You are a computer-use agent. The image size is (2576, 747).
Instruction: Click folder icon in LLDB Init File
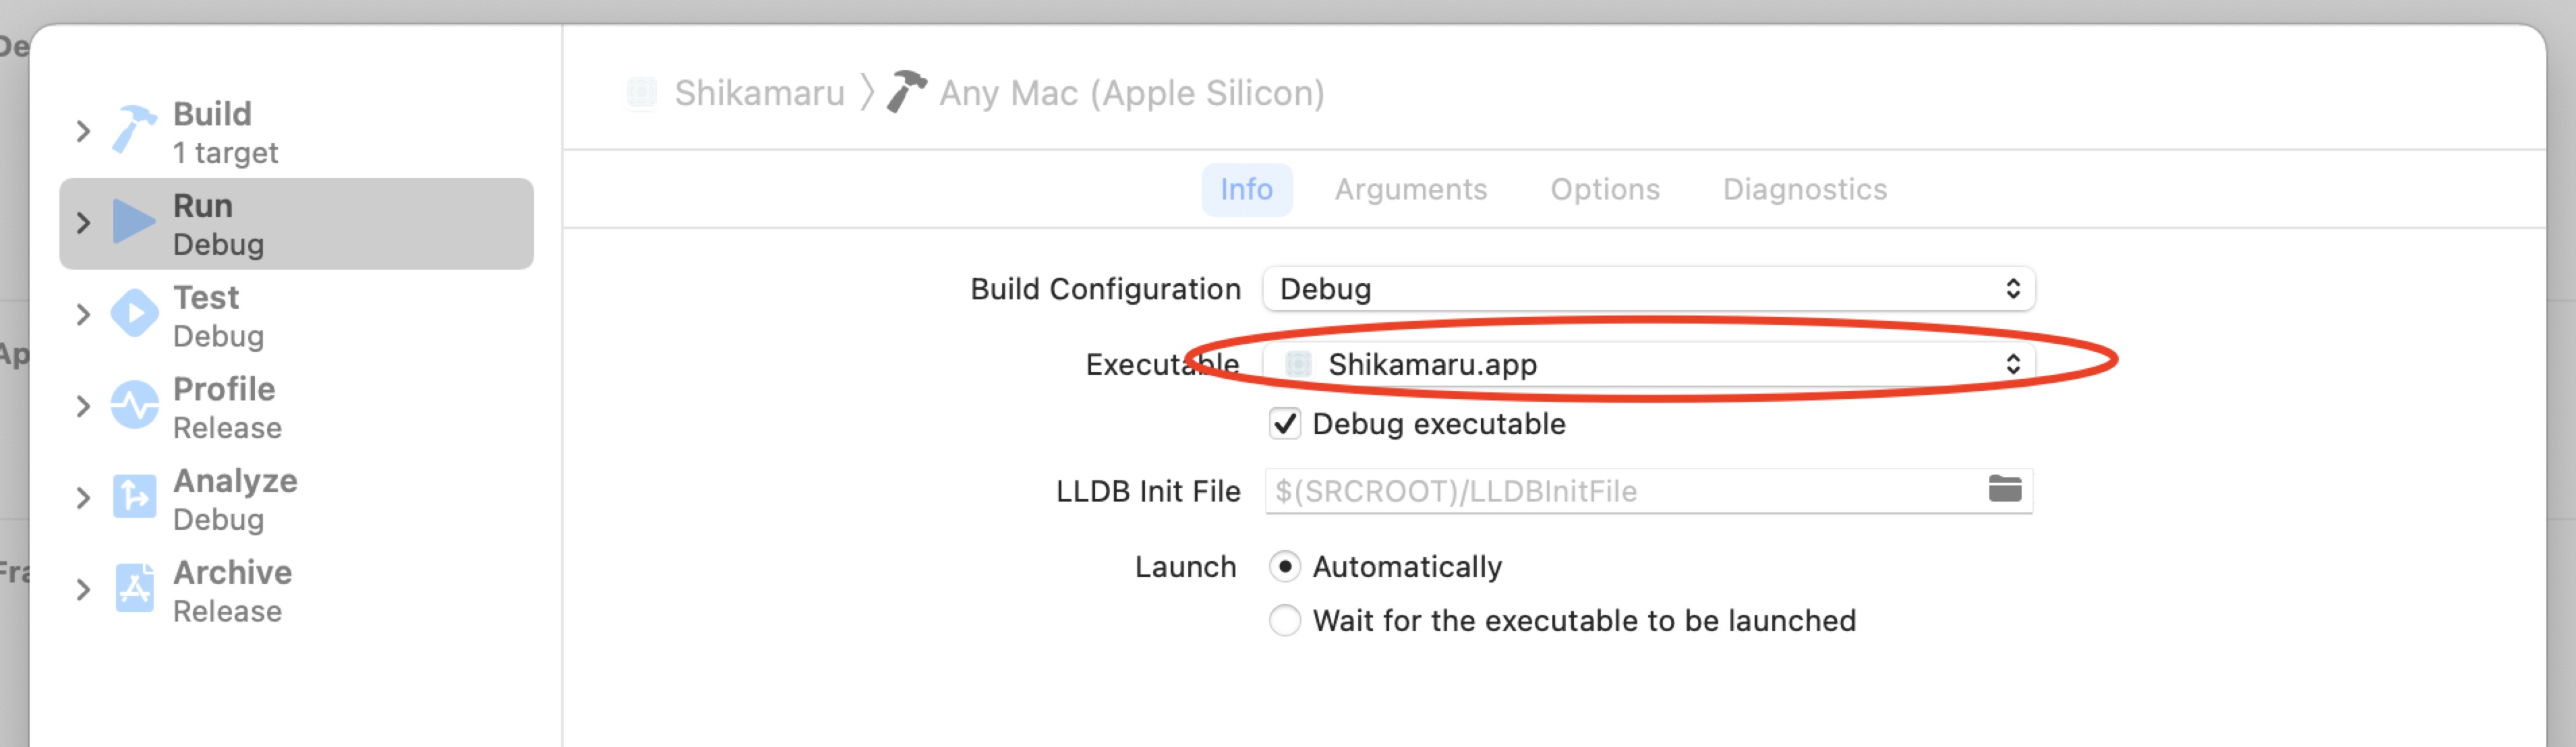[2004, 490]
